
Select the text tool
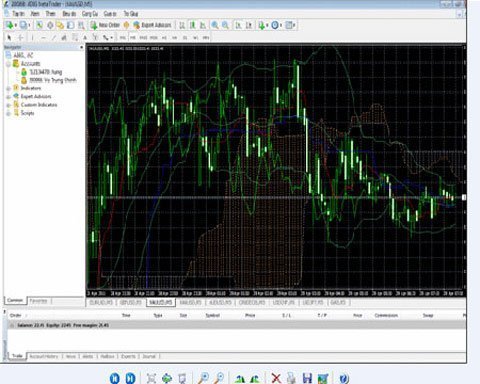(x=85, y=38)
